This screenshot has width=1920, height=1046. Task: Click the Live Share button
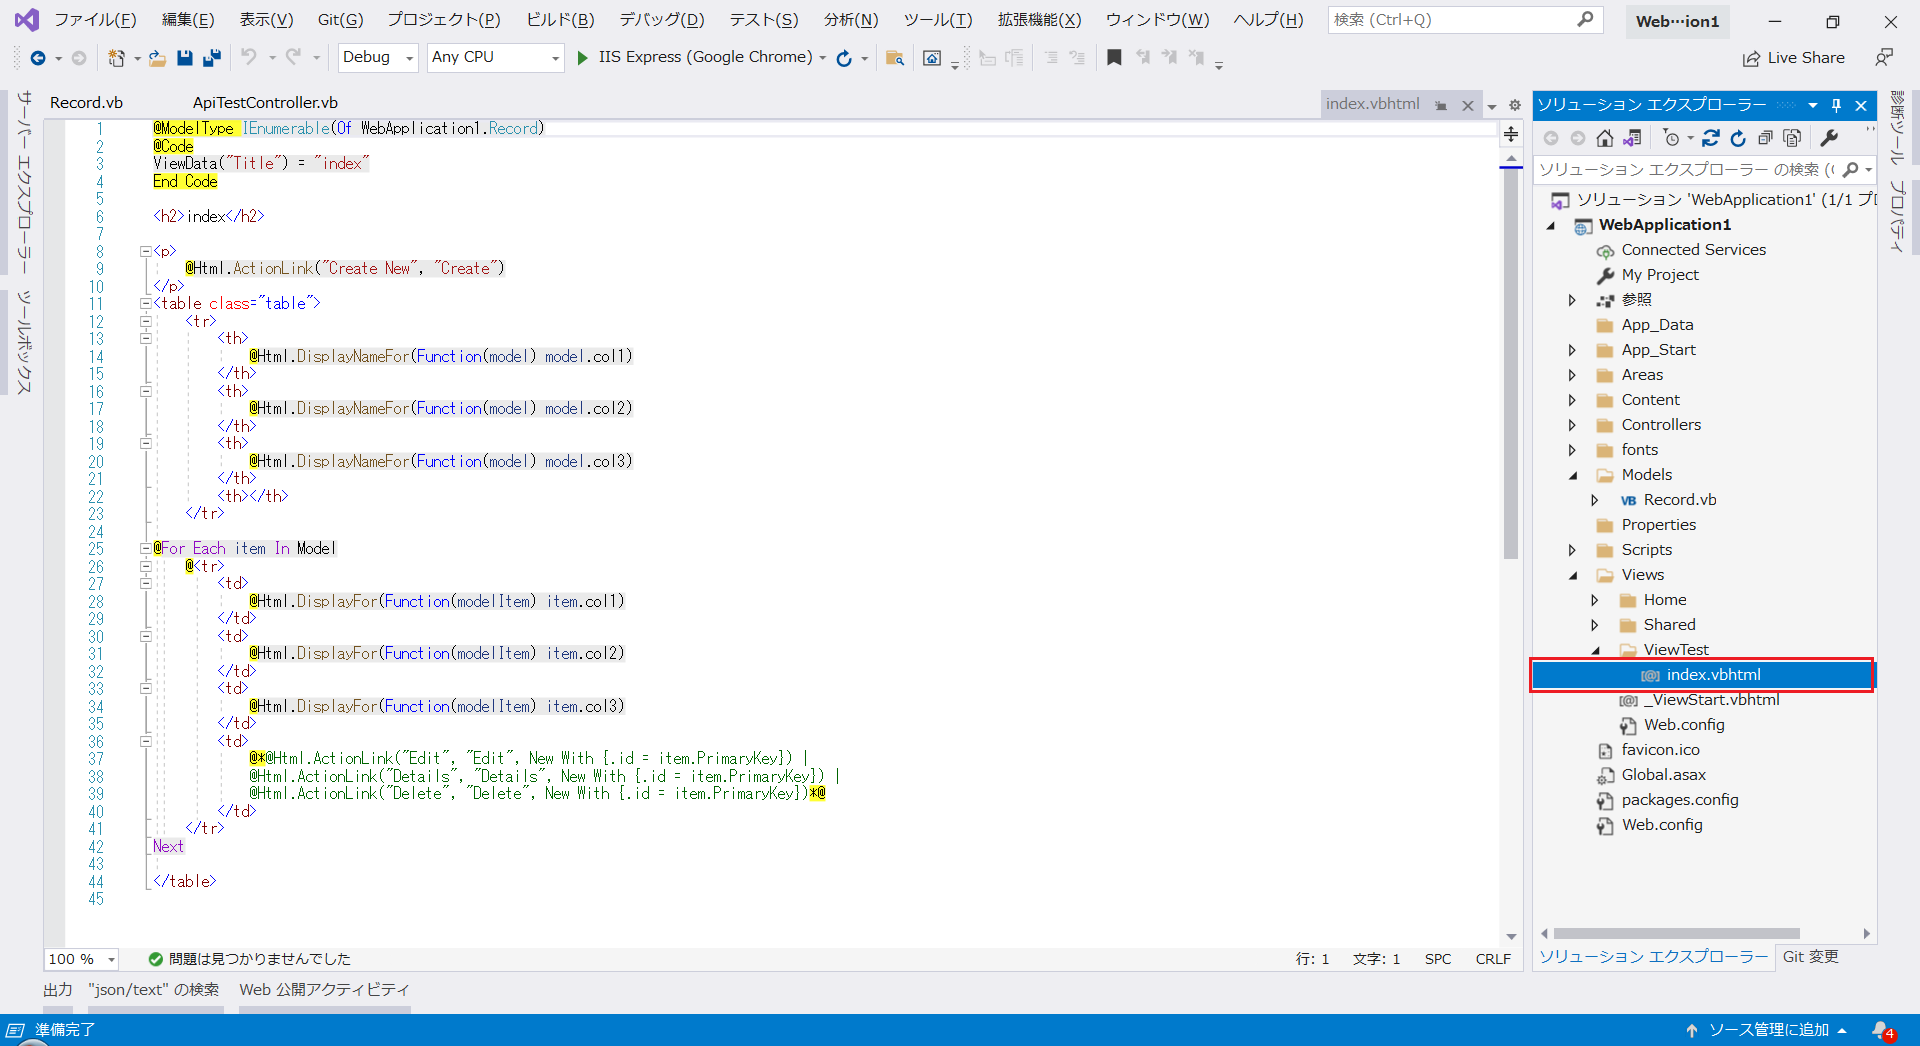1794,57
